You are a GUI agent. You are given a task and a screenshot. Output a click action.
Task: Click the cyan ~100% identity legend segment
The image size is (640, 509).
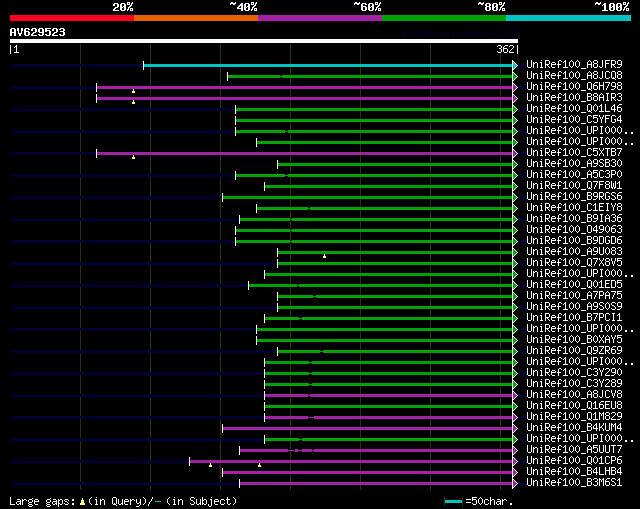coord(569,18)
